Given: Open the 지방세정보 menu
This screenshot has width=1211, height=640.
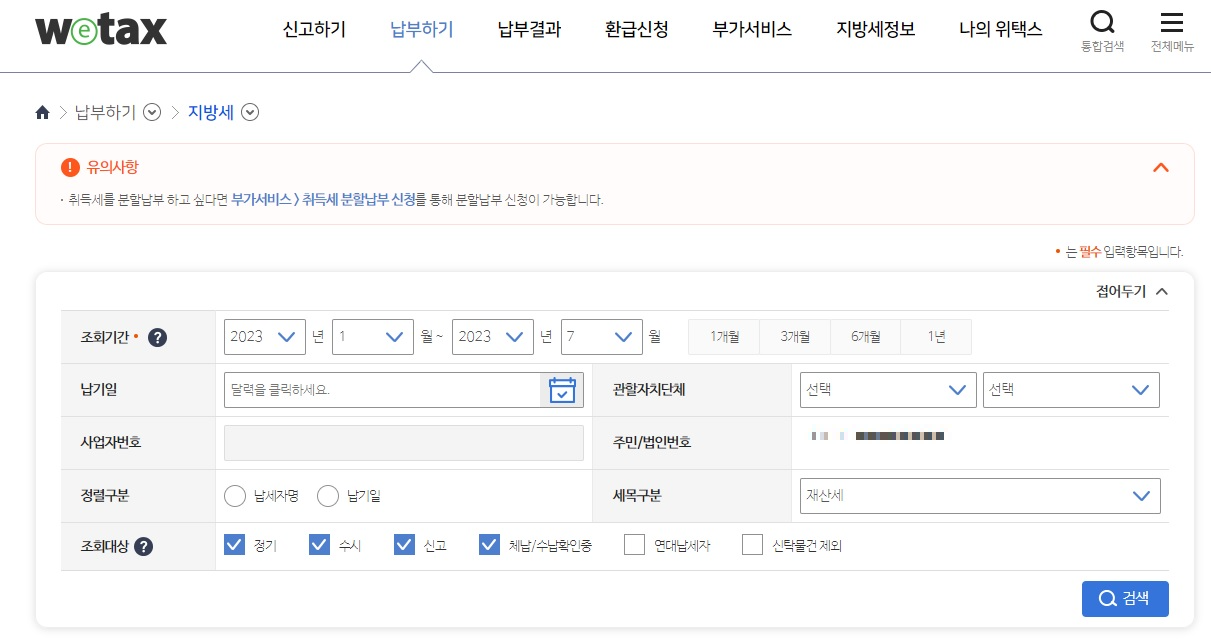Looking at the screenshot, I should point(874,30).
